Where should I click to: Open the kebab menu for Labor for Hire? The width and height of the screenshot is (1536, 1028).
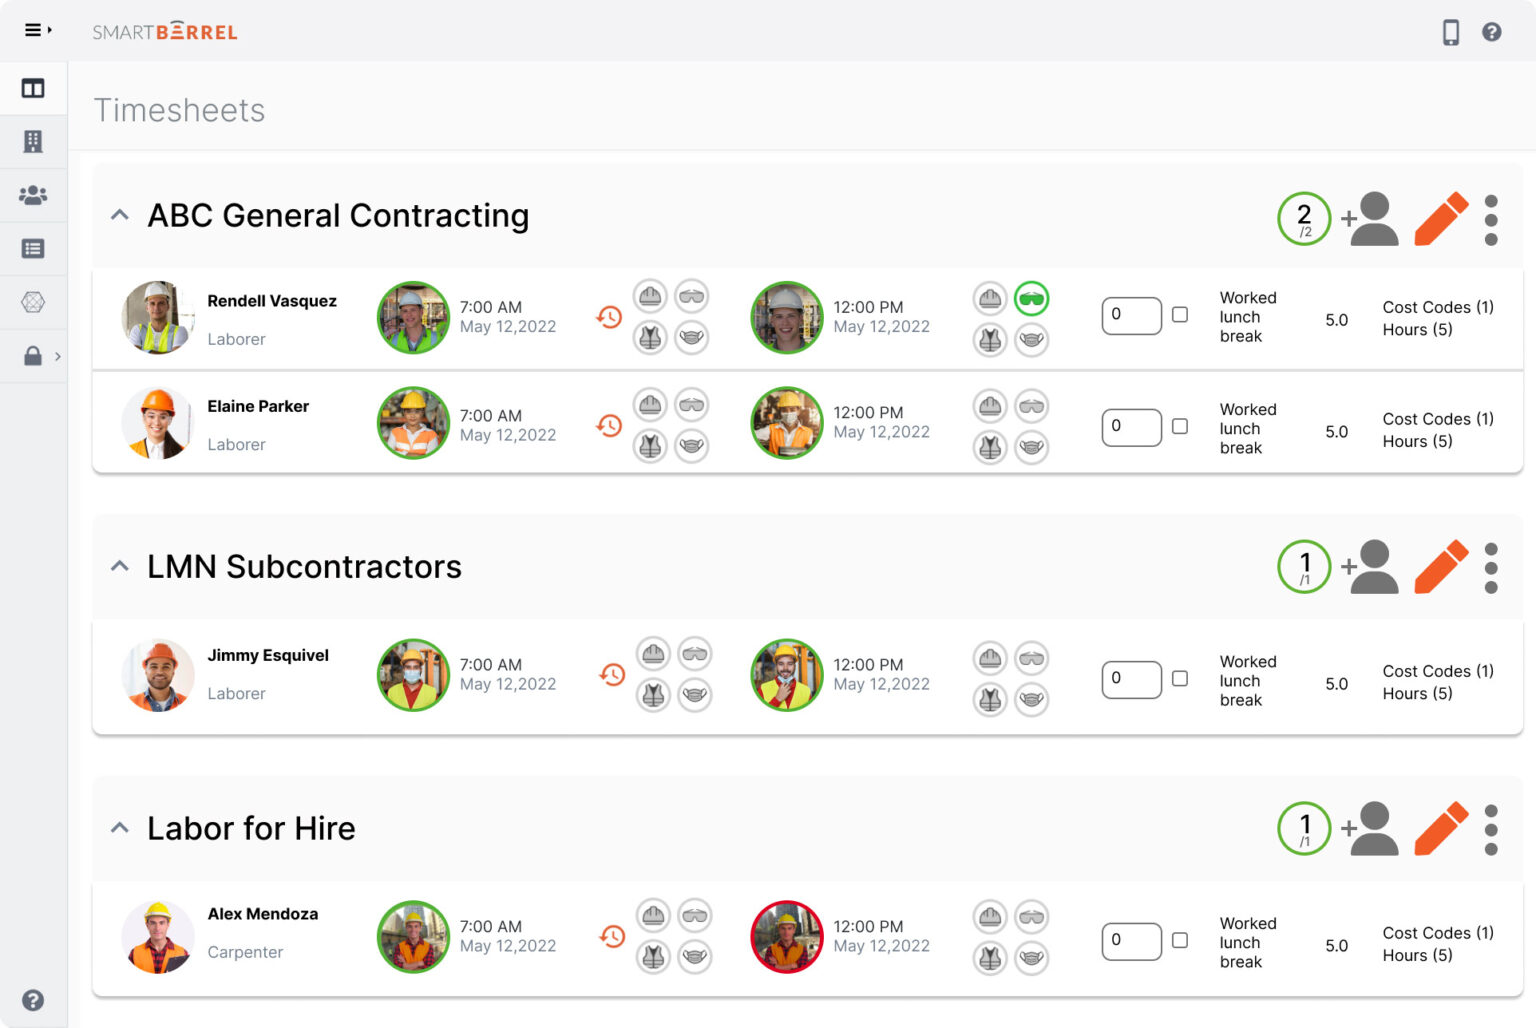[x=1491, y=829]
